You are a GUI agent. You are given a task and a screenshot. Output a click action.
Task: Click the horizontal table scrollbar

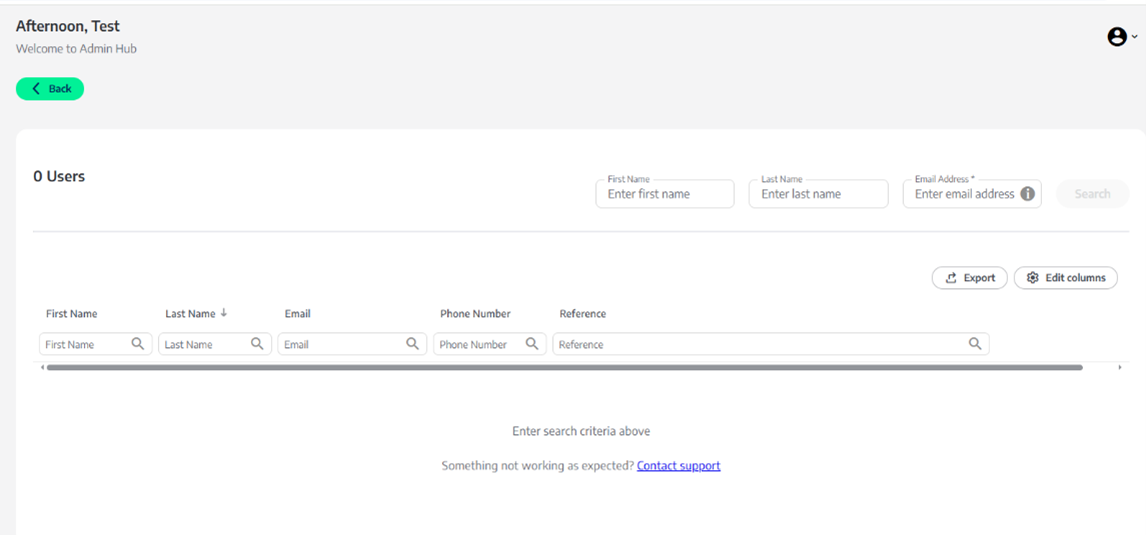tap(564, 368)
